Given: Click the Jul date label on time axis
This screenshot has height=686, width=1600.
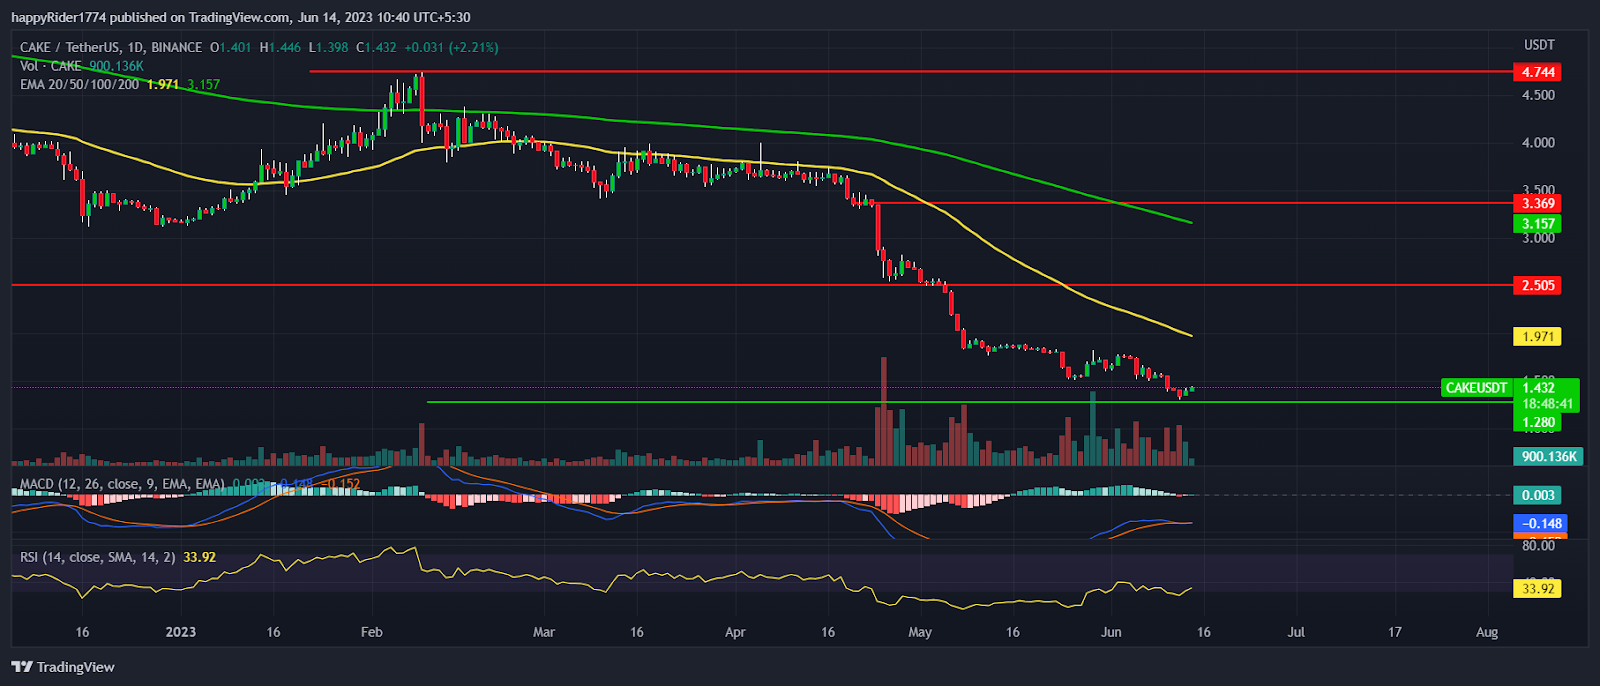Looking at the screenshot, I should [1296, 632].
